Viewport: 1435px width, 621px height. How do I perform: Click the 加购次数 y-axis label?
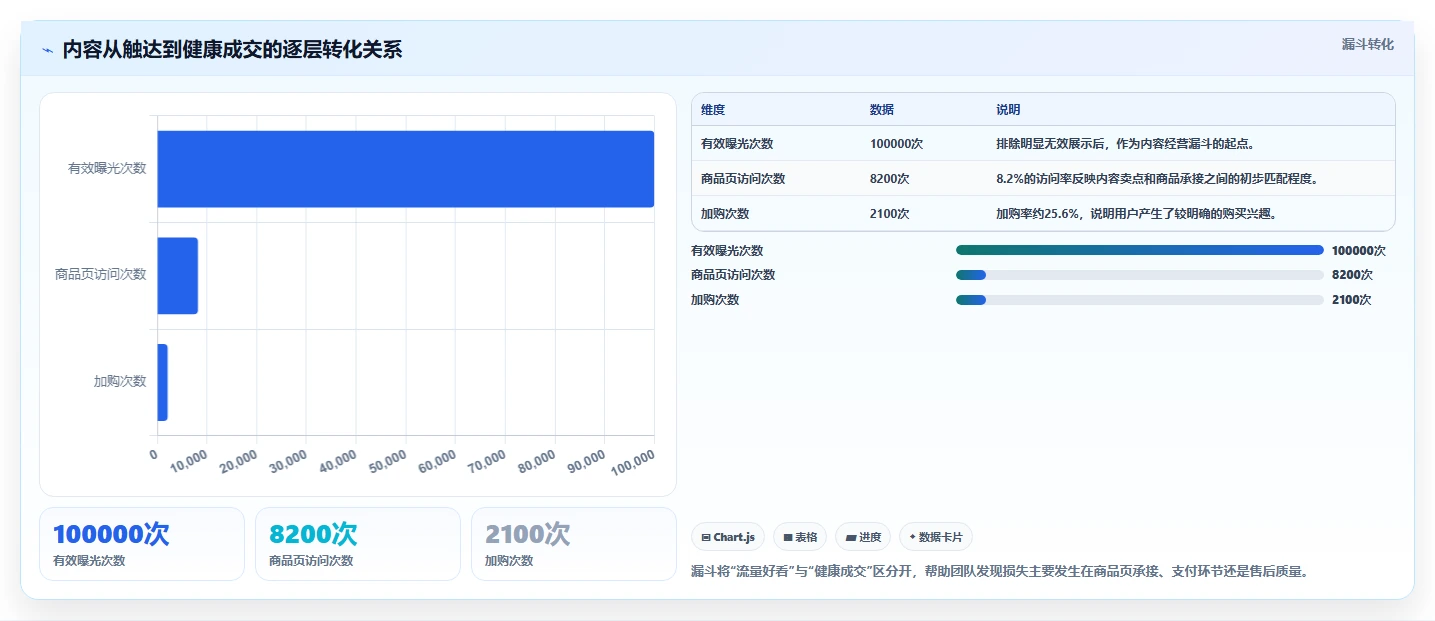click(x=120, y=381)
